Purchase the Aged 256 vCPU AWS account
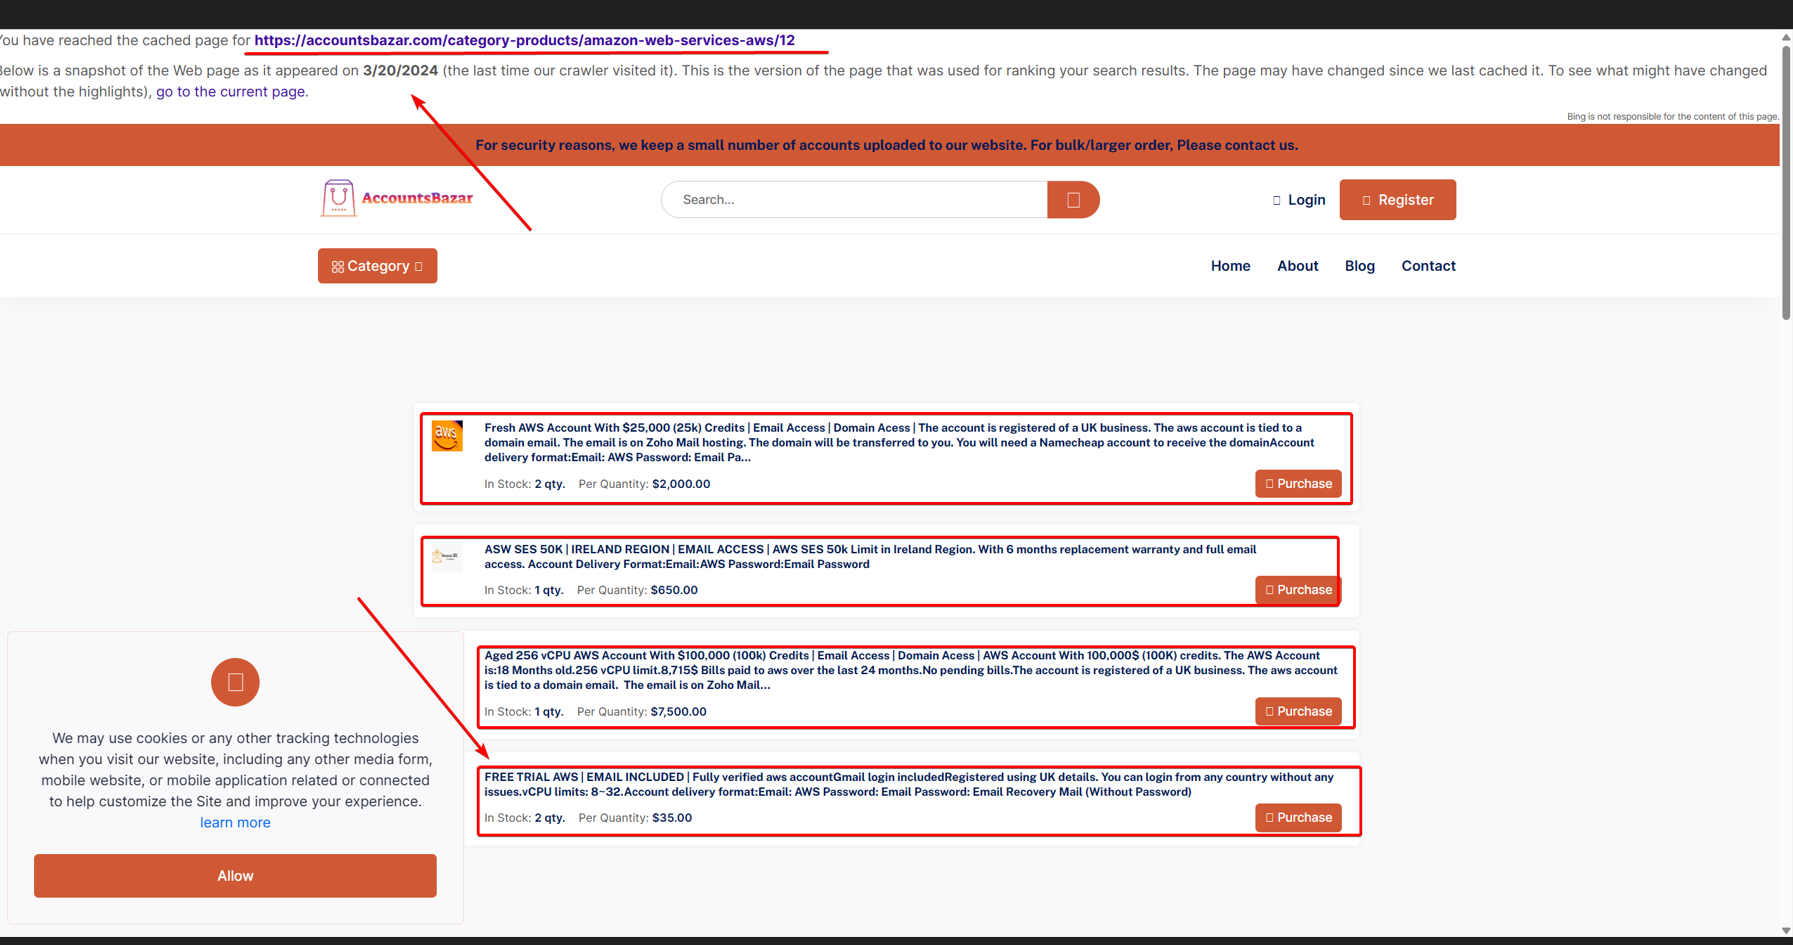The image size is (1793, 945). 1298,712
